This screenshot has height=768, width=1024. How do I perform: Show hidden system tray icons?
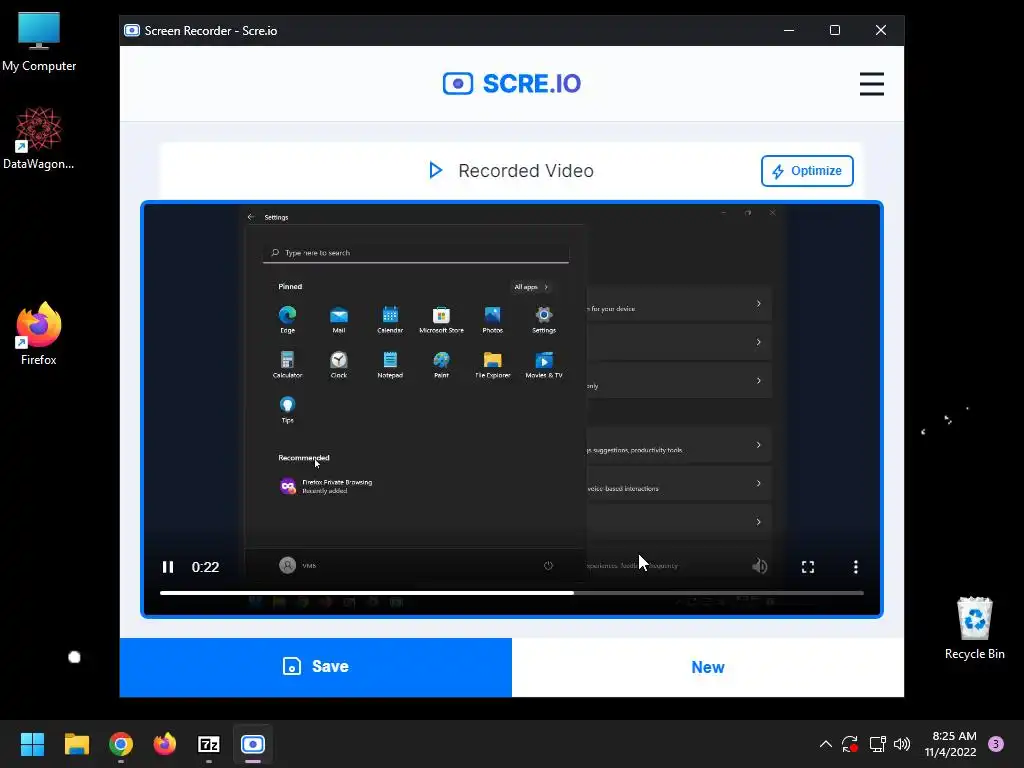825,744
